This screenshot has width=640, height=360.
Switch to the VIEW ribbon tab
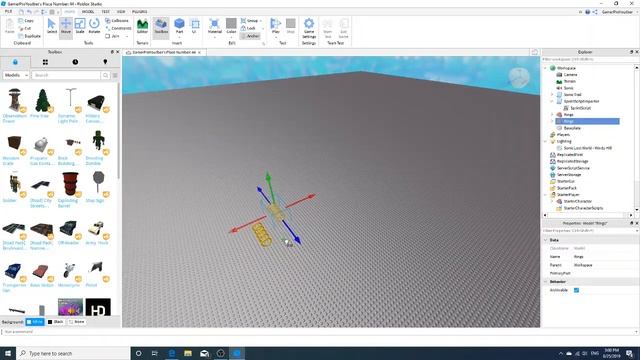point(121,11)
